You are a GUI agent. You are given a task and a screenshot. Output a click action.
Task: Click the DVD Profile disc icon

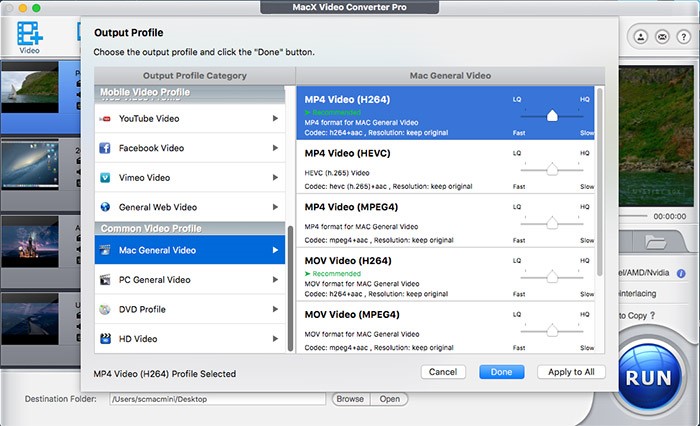point(104,309)
